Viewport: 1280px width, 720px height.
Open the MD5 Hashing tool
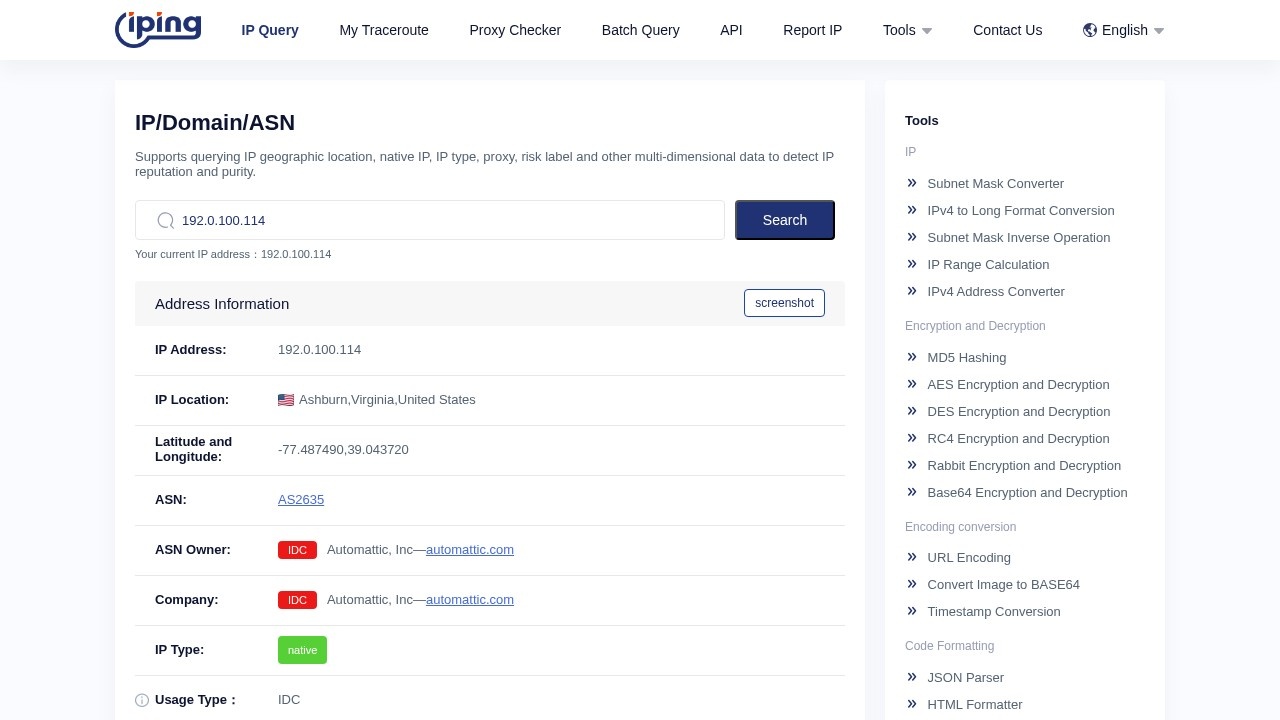[966, 358]
